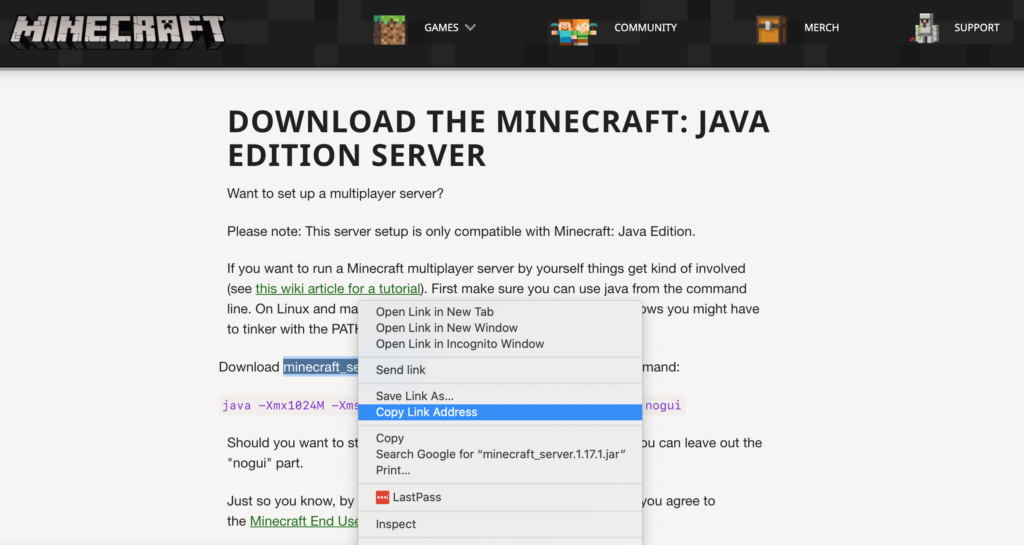Choose Save Link As option

click(414, 396)
